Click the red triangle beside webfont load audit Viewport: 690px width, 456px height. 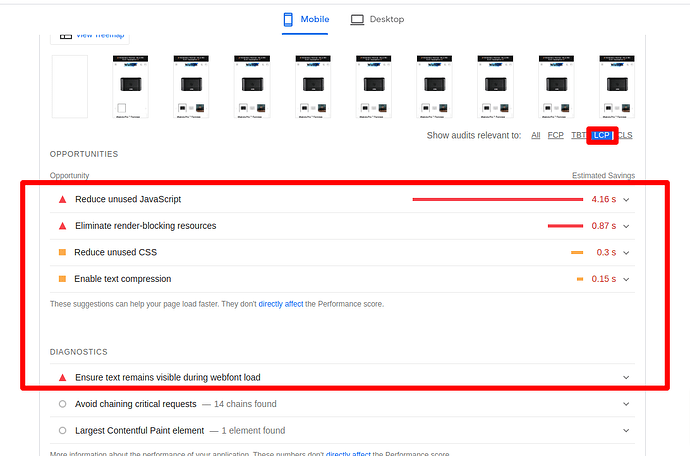point(62,378)
